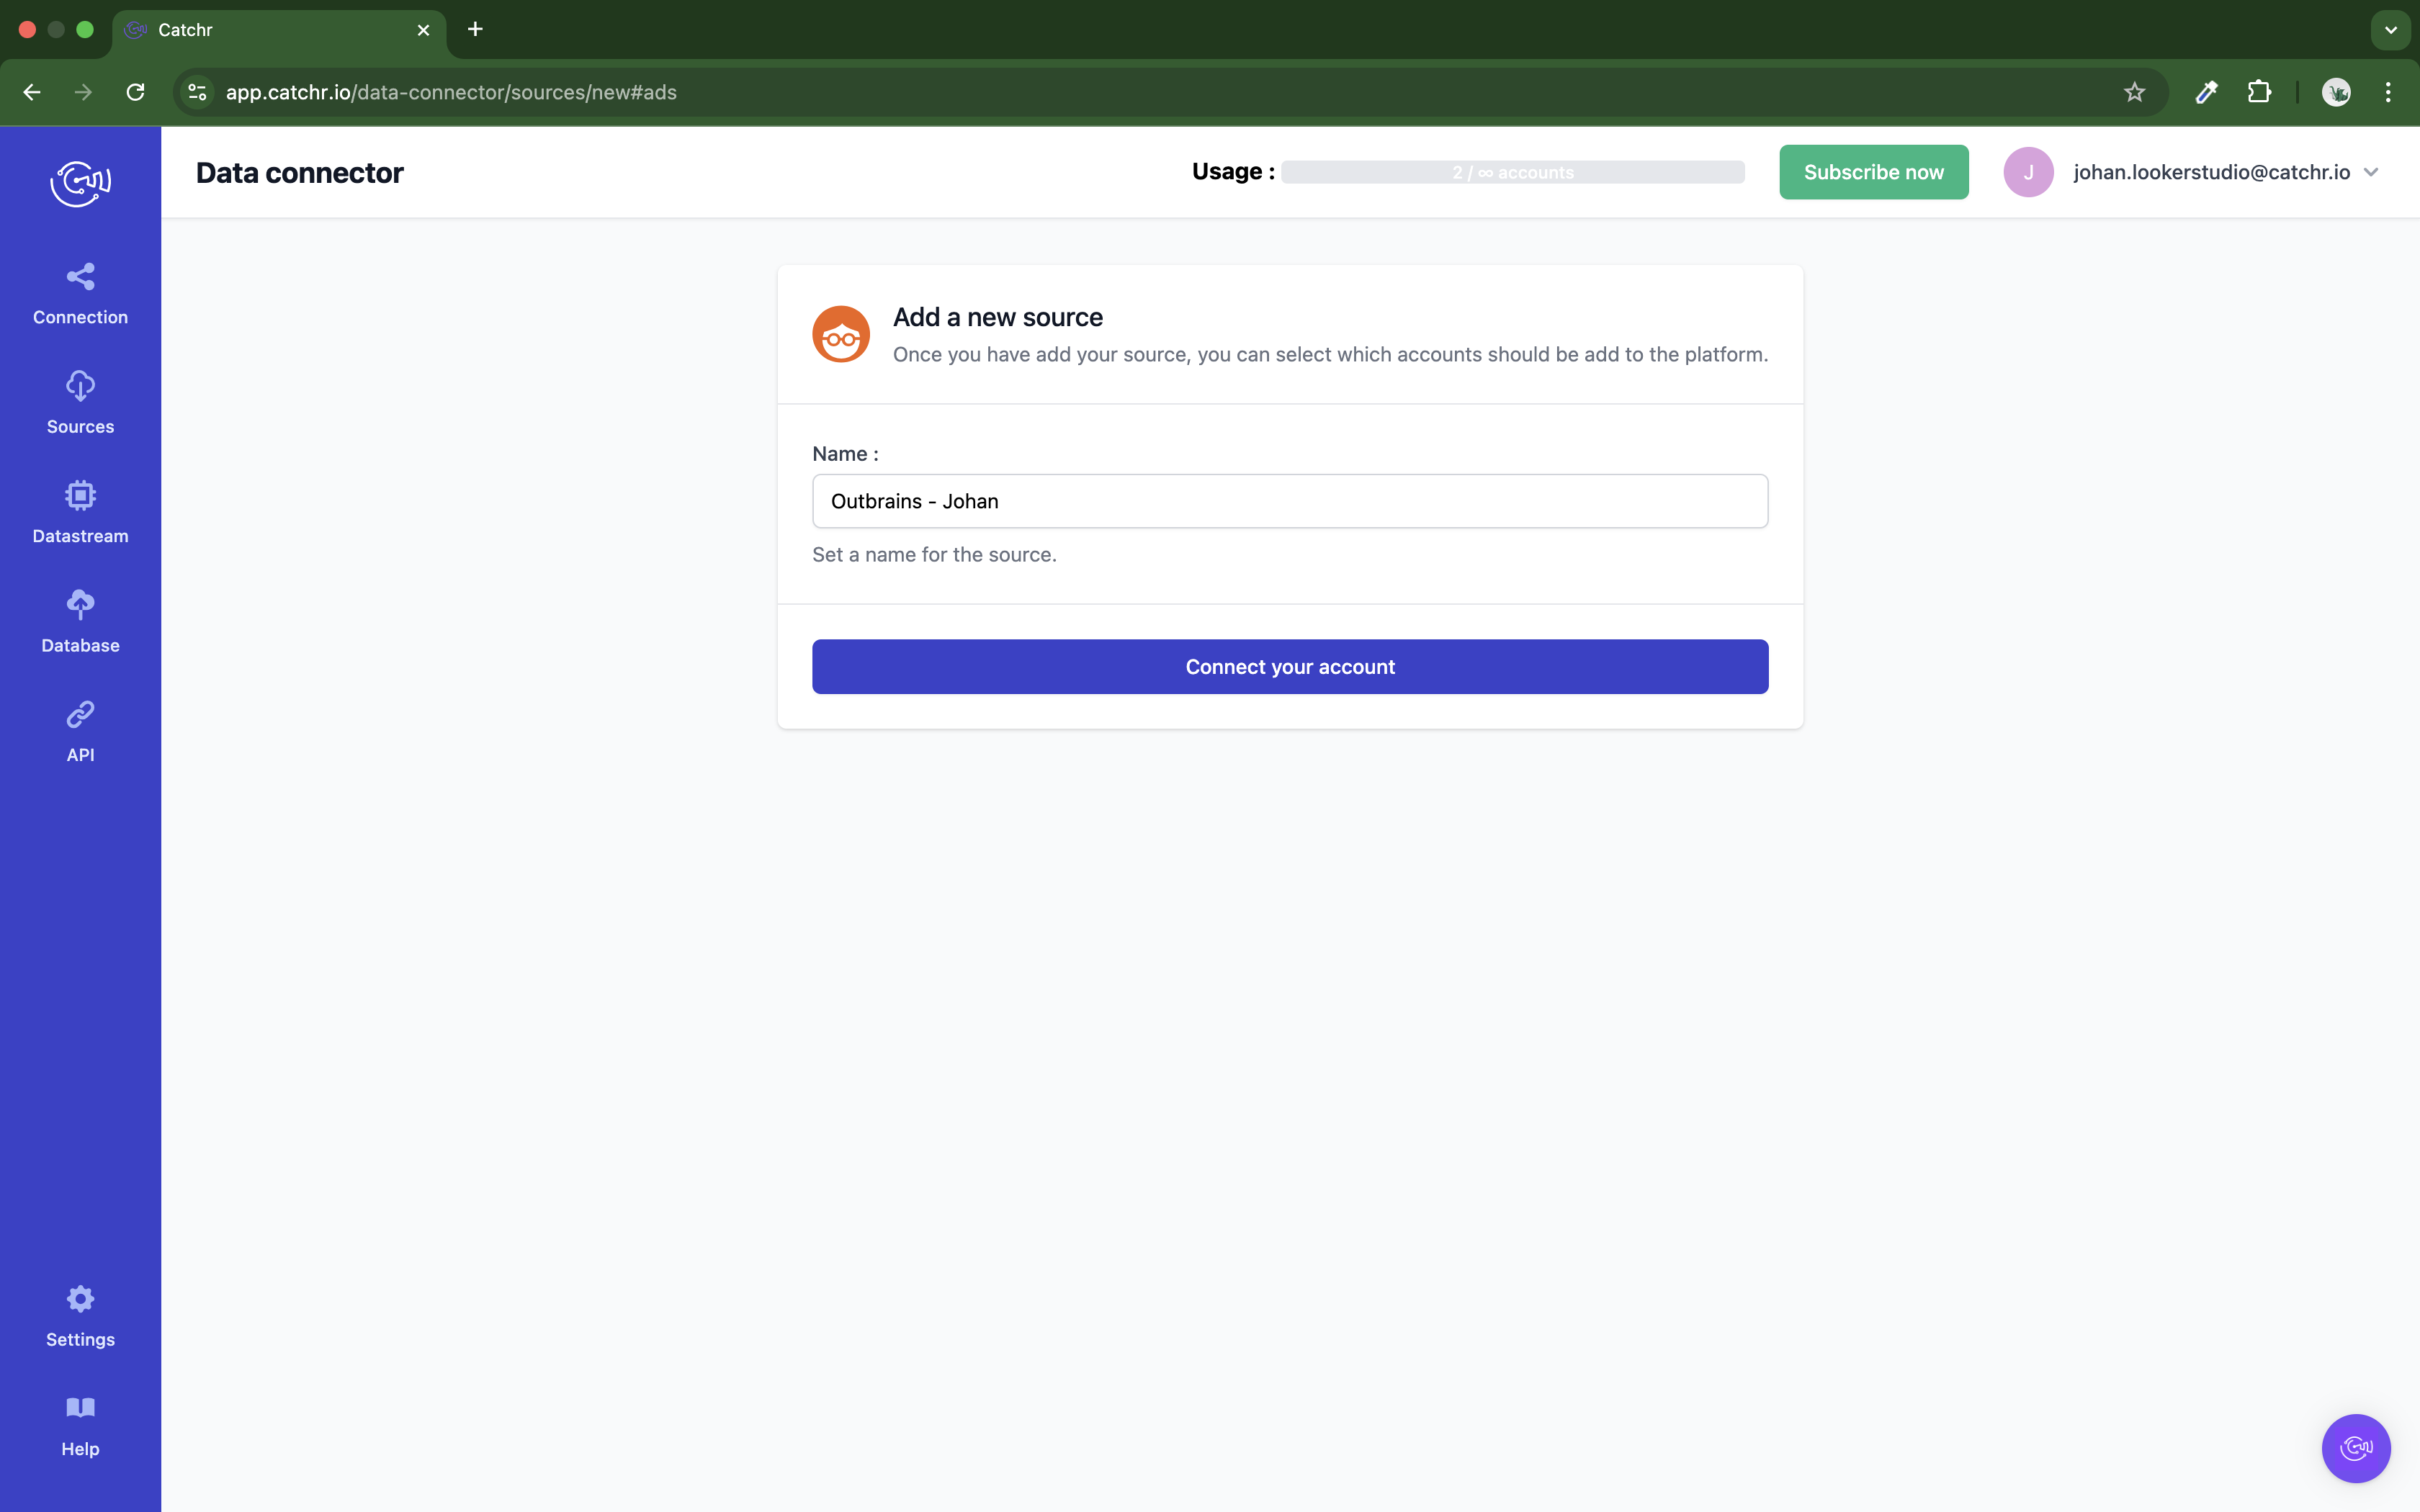Open a new browser tab
This screenshot has height=1512, width=2420.
pos(475,30)
